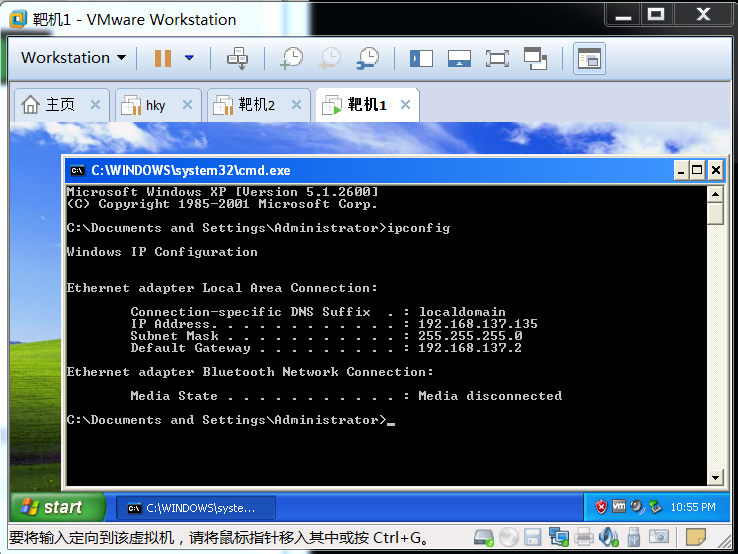Viewport: 738px width, 554px height.
Task: Close the 靶机2 tab
Action: [296, 104]
